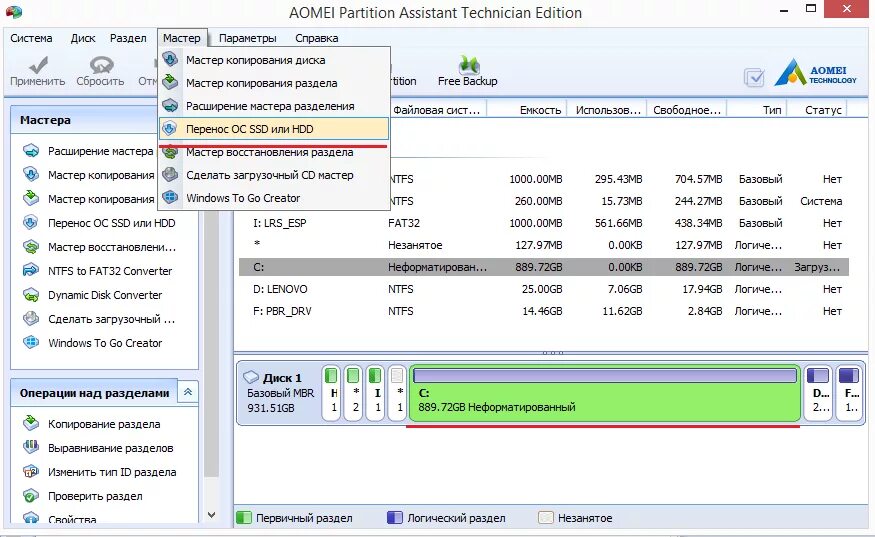
Task: Open Выравнивание разделов operation link
Action: tap(110, 448)
